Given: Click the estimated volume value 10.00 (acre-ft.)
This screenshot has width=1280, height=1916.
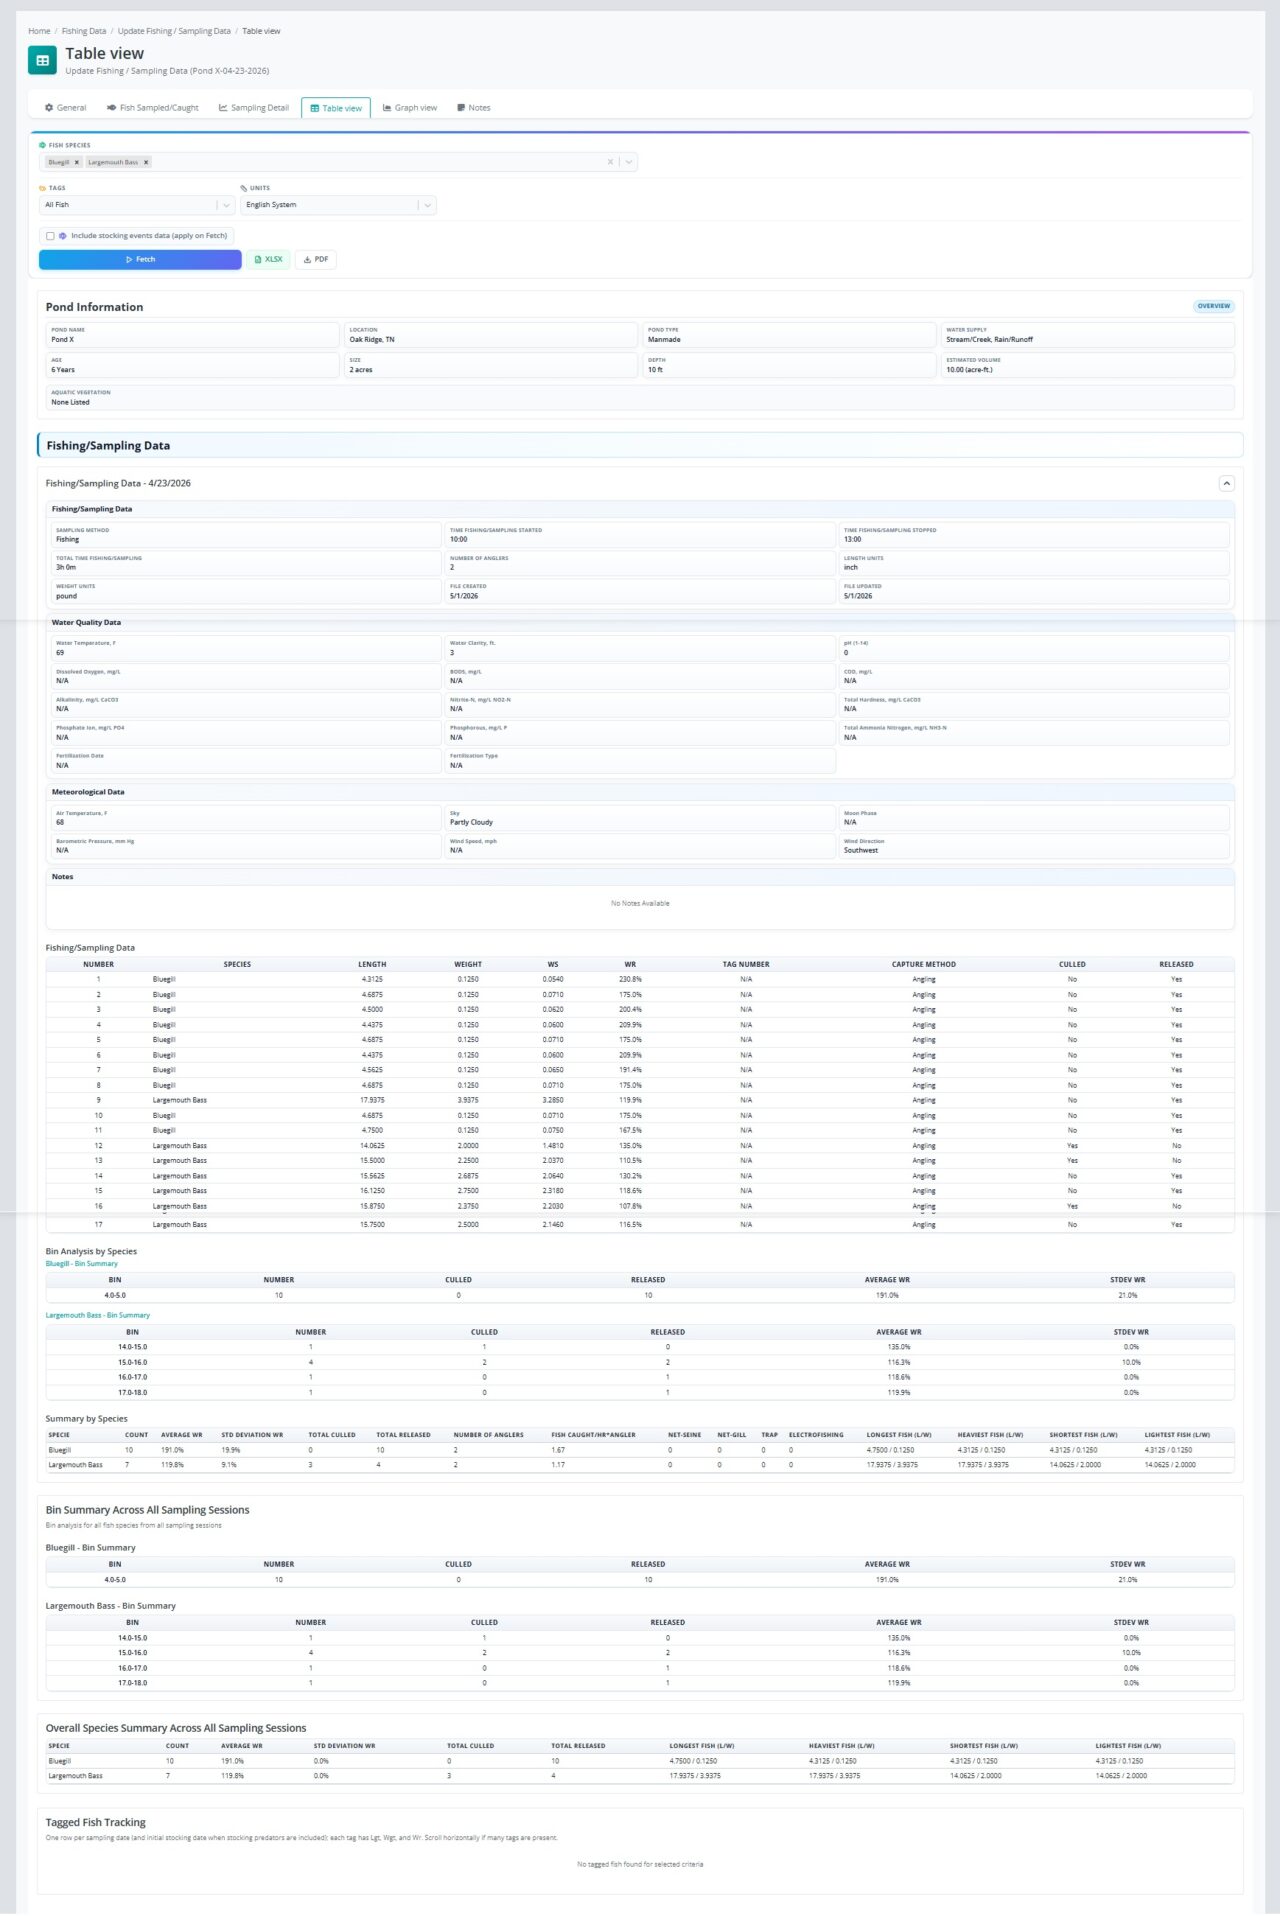Looking at the screenshot, I should [969, 370].
